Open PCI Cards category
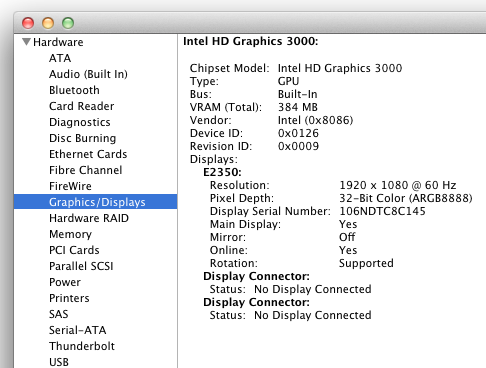Viewport: 486px width, 368px height. pyautogui.click(x=74, y=250)
